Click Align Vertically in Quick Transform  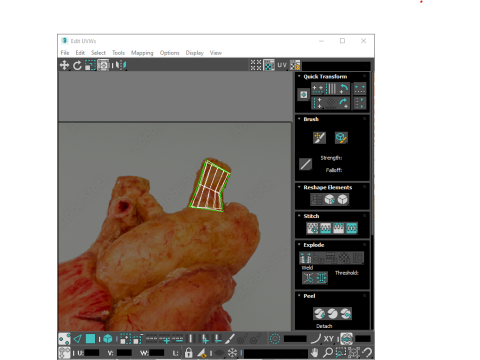[x=318, y=103]
